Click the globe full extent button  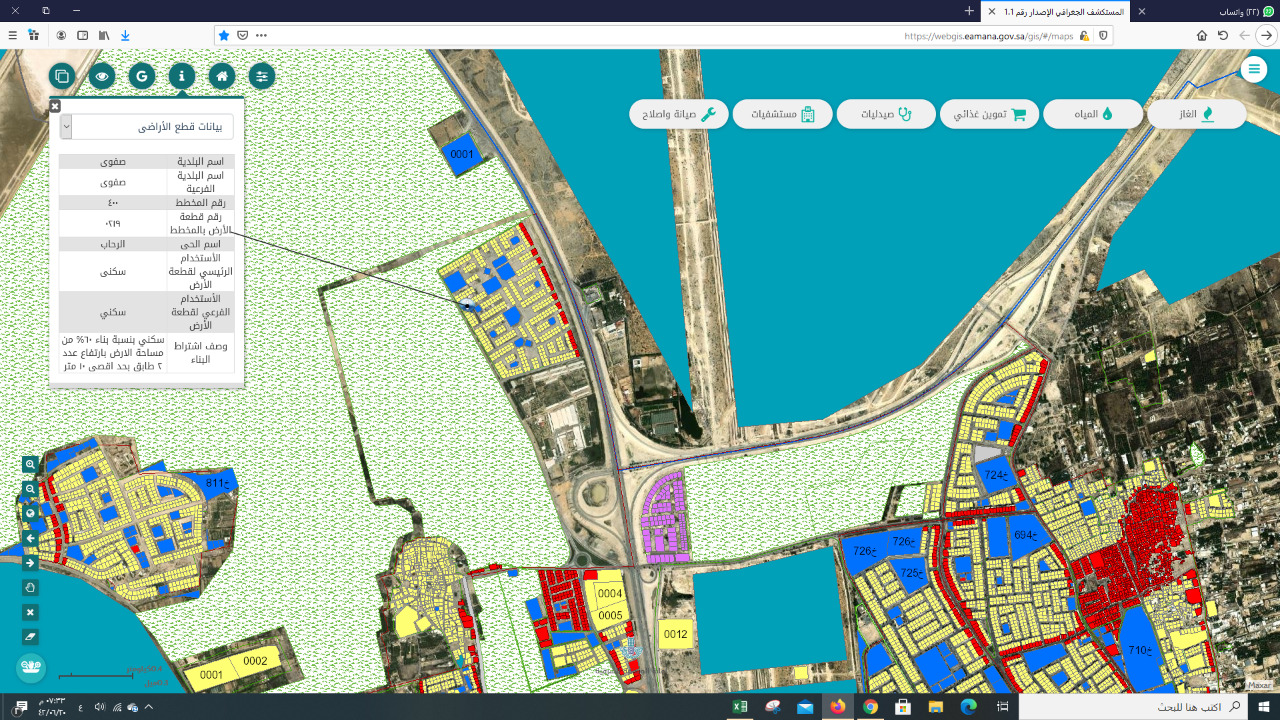click(x=30, y=514)
